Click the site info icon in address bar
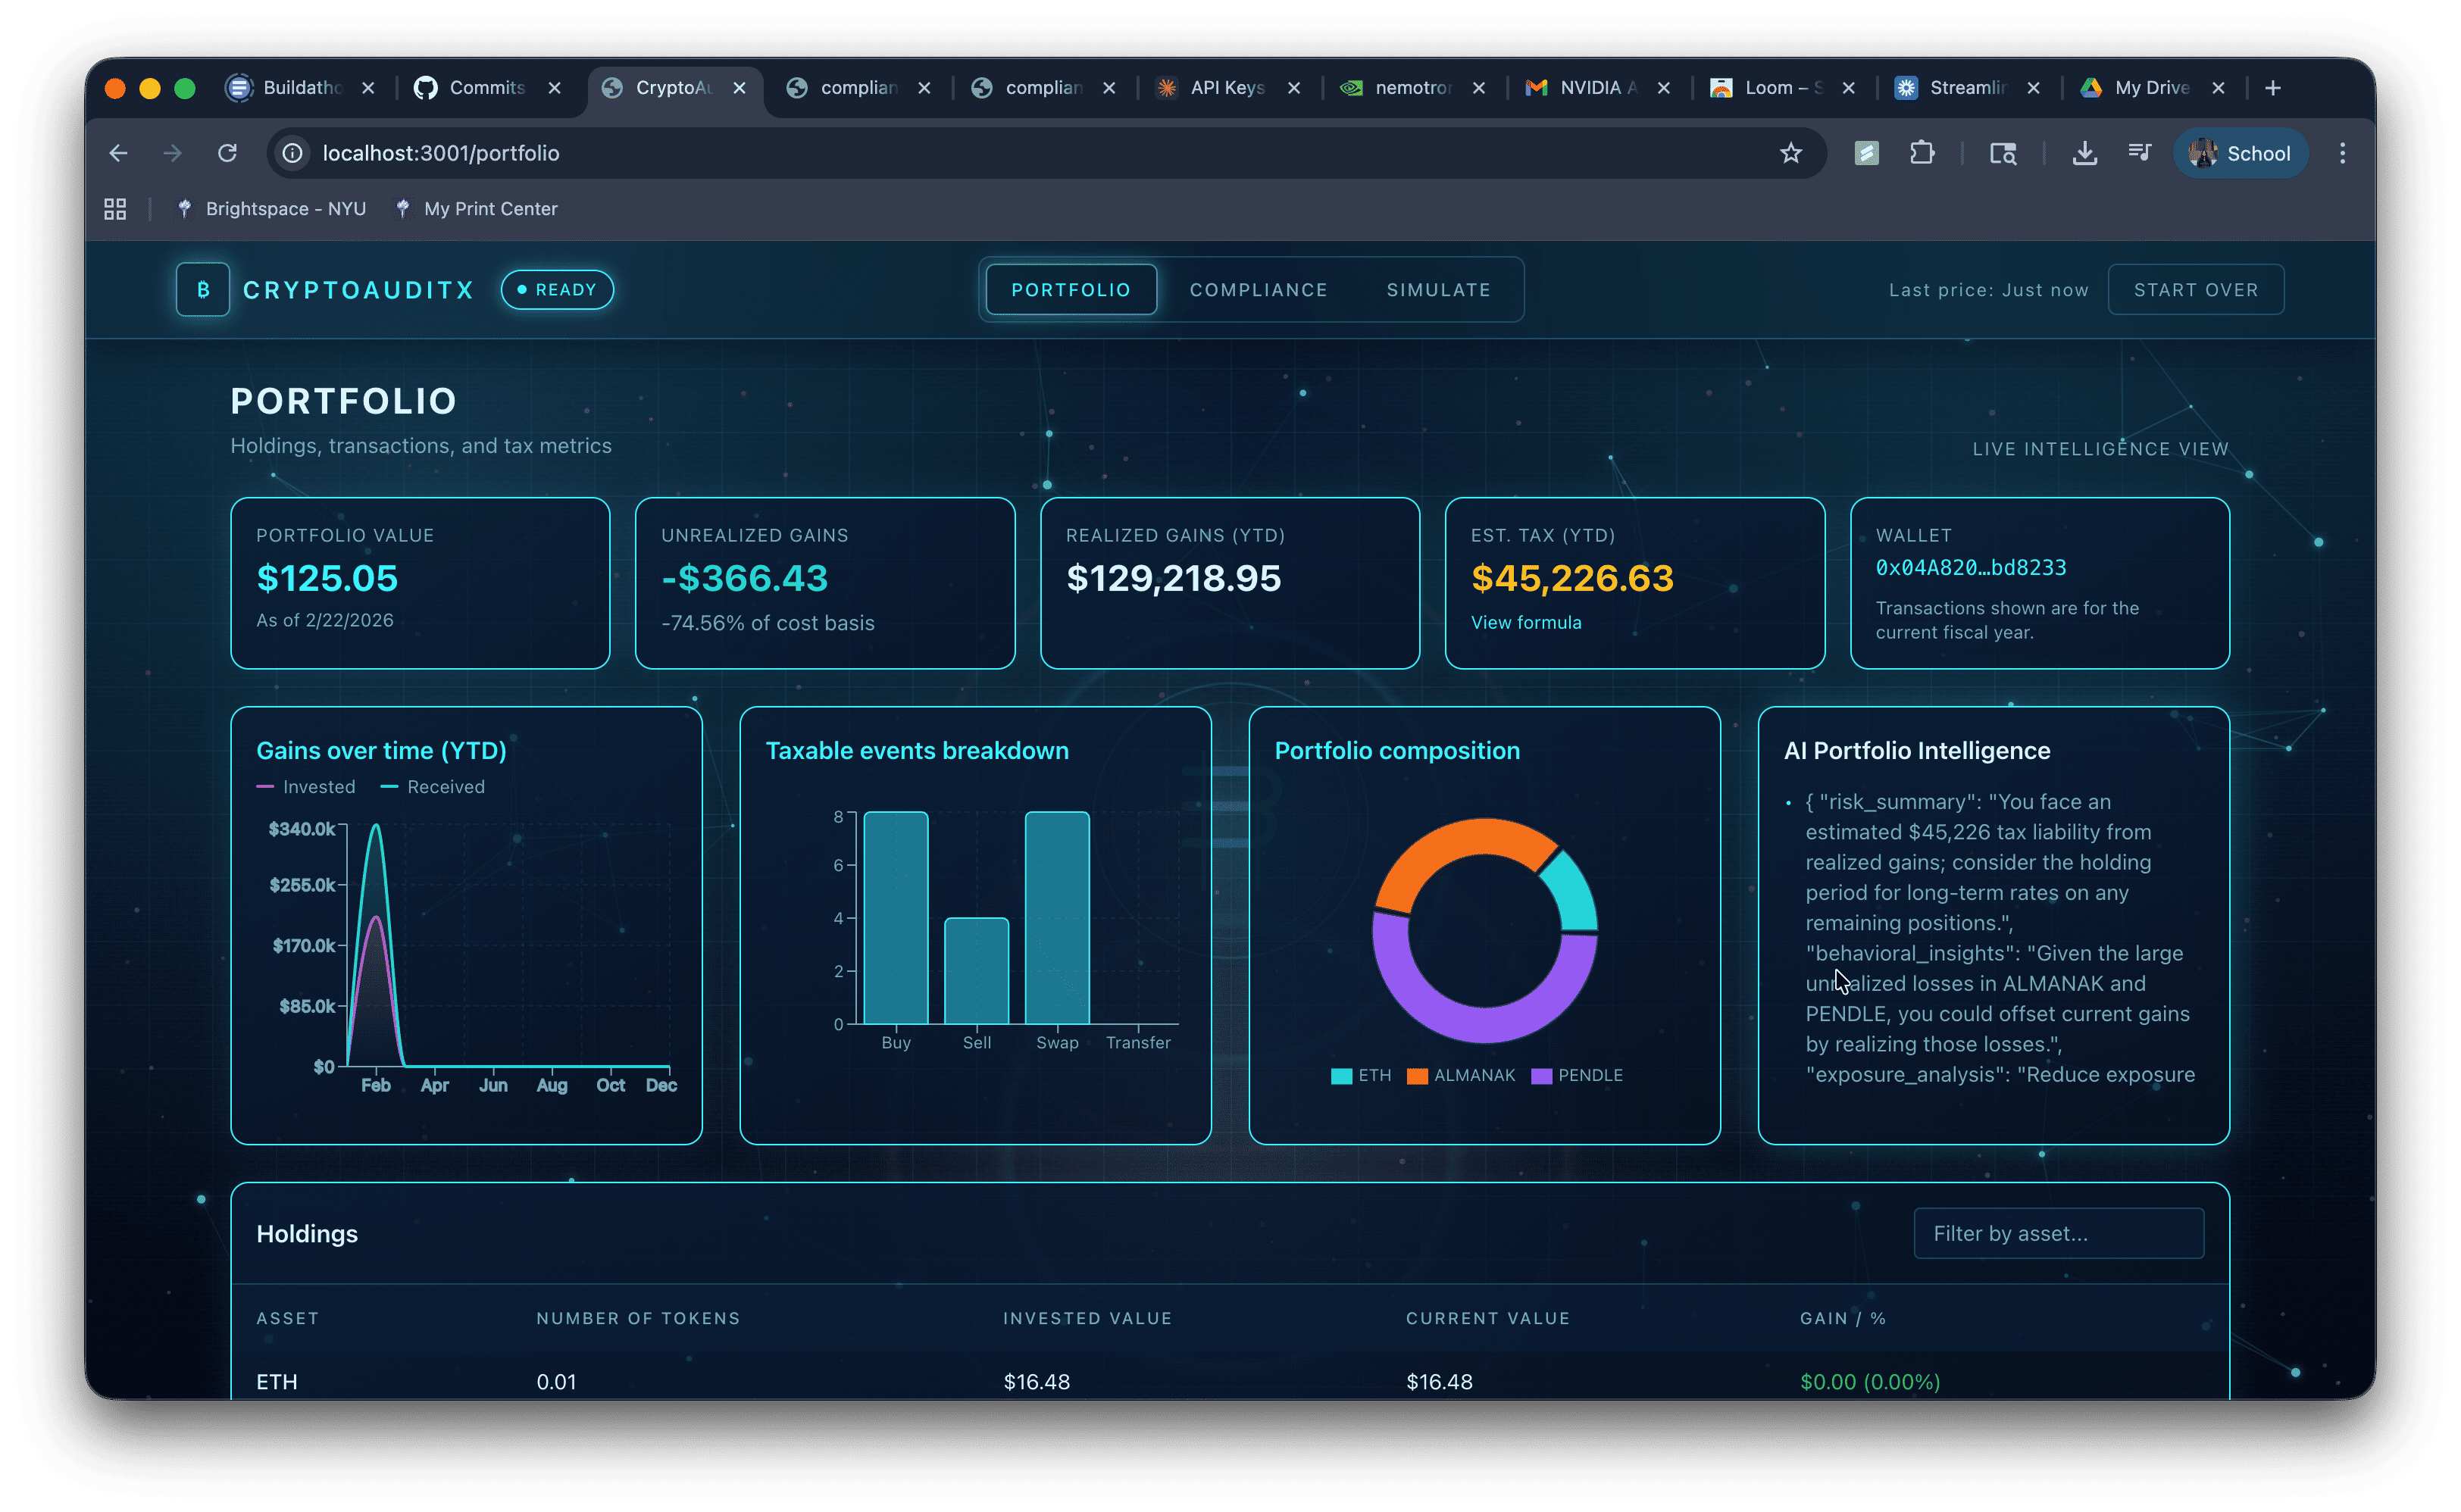The image size is (2461, 1512). (x=292, y=153)
